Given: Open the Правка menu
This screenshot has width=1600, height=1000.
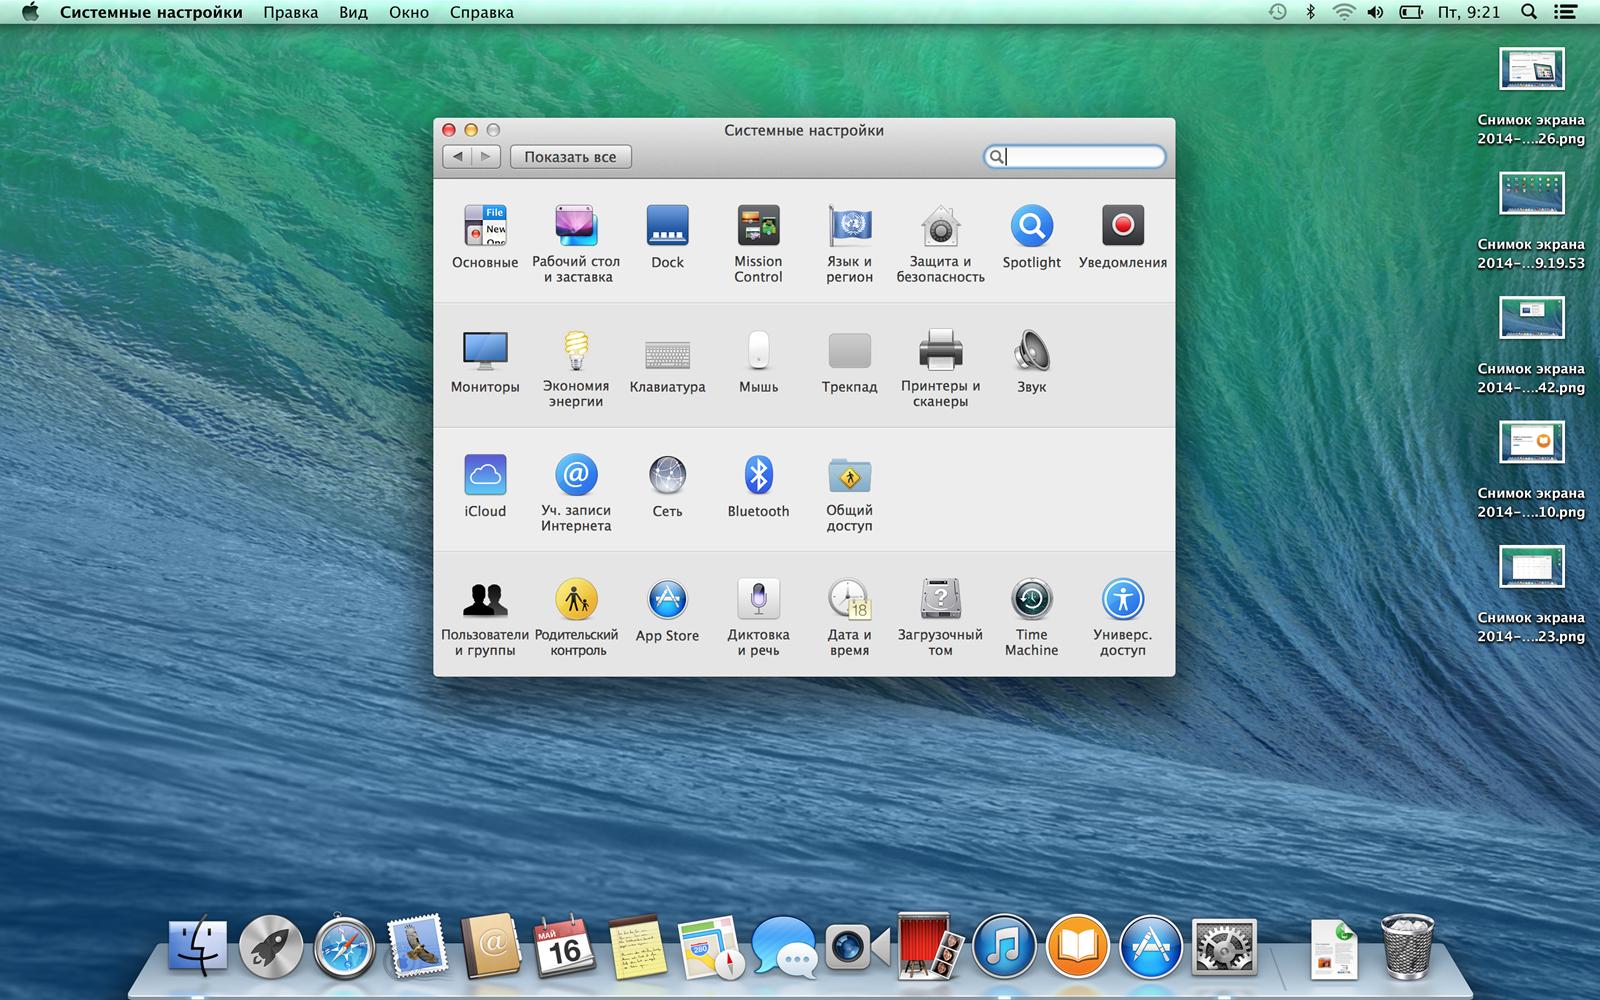Looking at the screenshot, I should pyautogui.click(x=291, y=13).
